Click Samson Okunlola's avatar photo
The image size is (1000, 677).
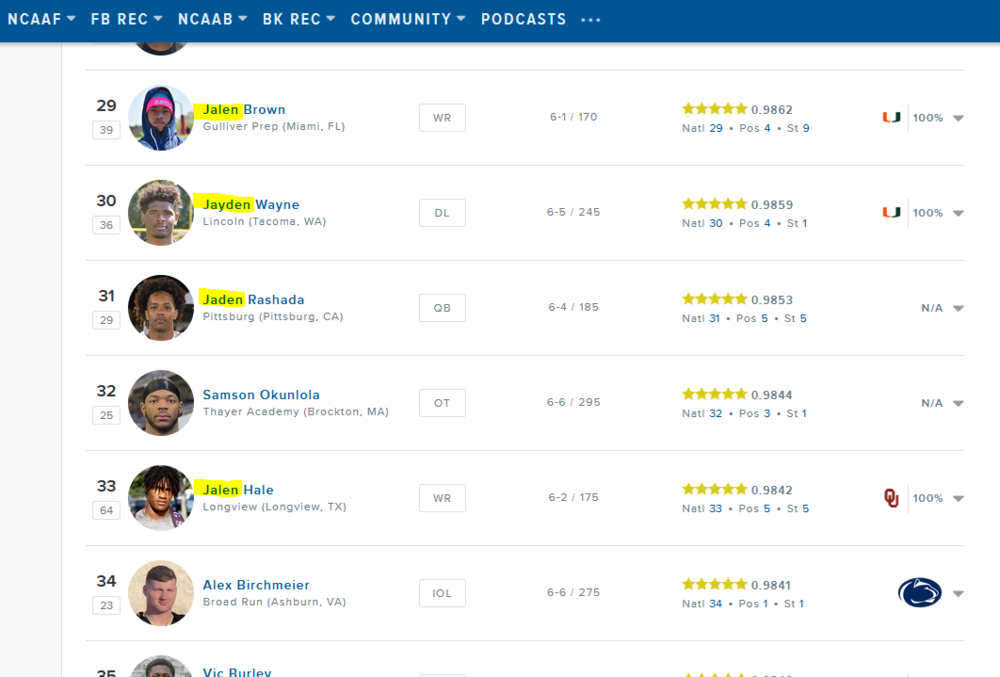(x=161, y=403)
